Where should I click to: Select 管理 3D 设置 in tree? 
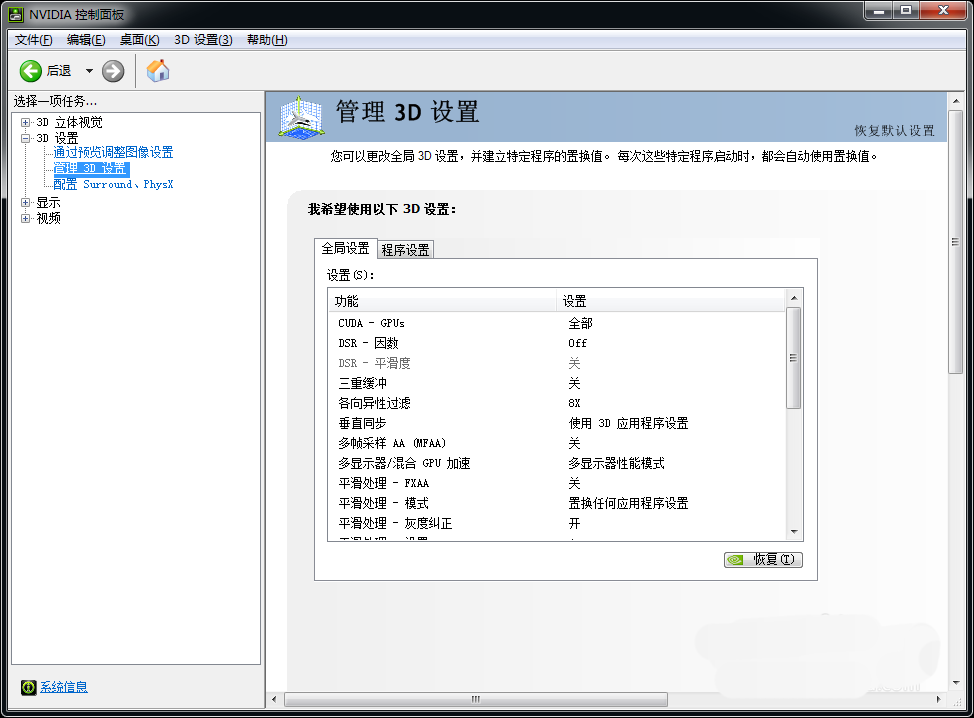click(x=91, y=168)
